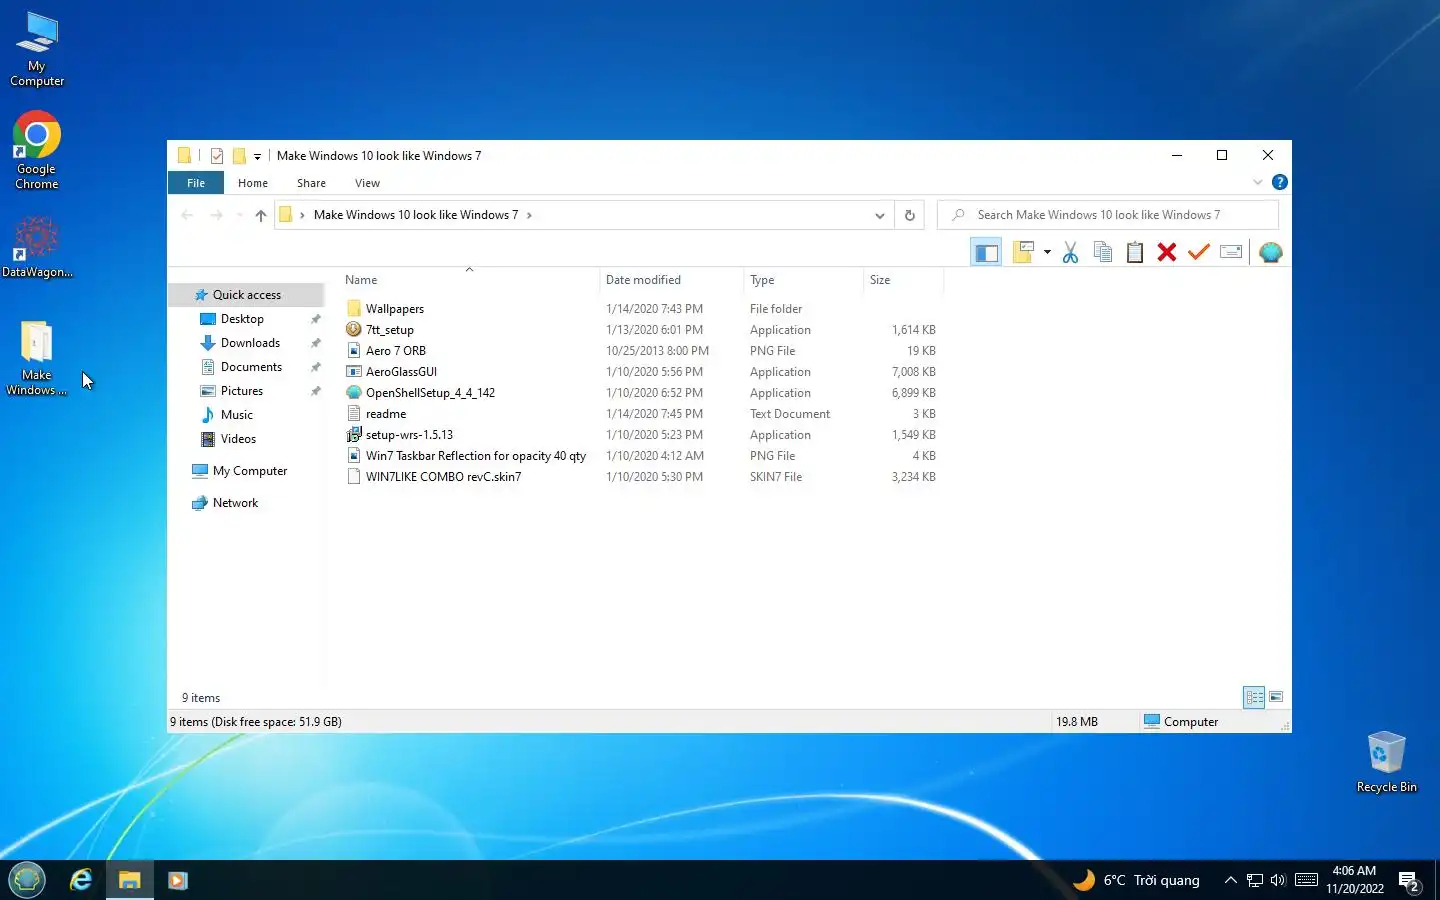
Task: Open the Home ribbon tab
Action: click(x=253, y=183)
